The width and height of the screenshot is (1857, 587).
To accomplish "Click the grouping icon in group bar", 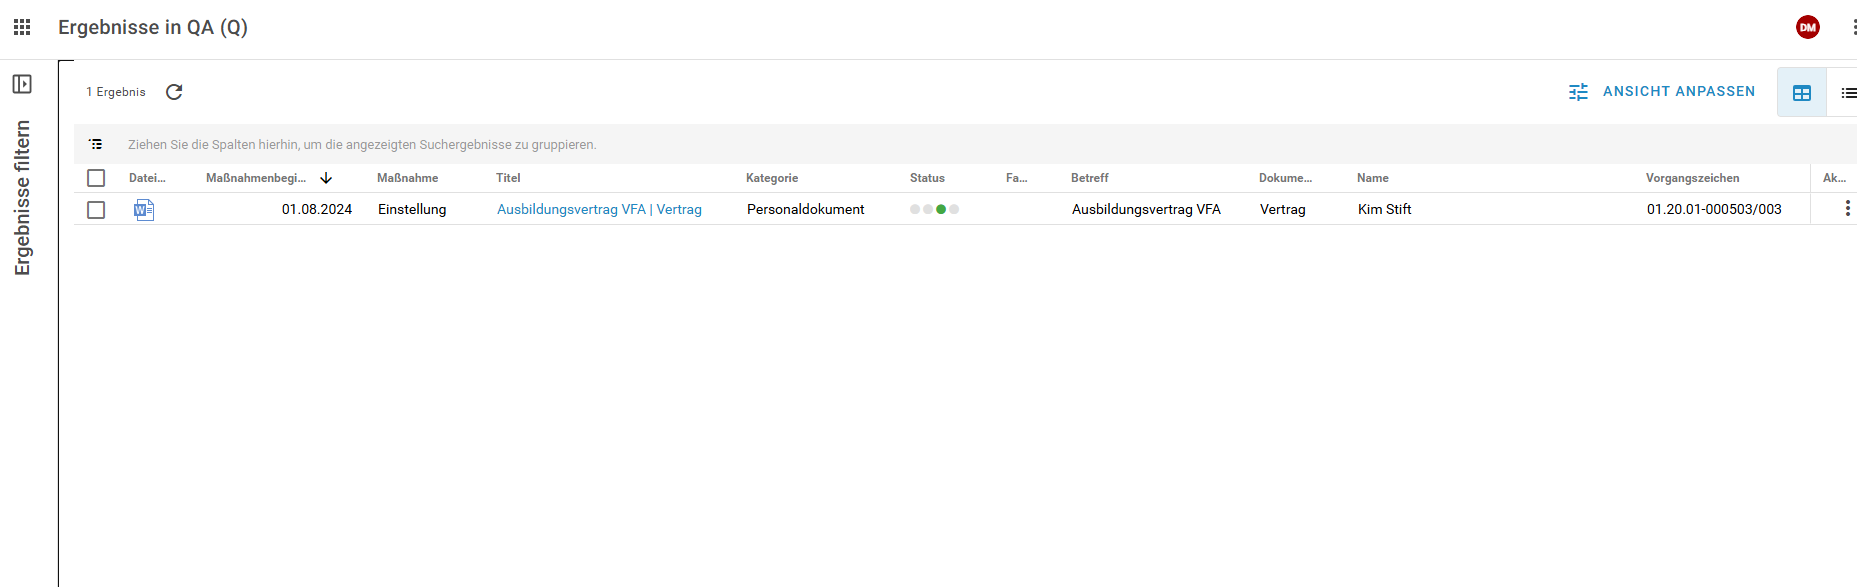I will click(96, 145).
